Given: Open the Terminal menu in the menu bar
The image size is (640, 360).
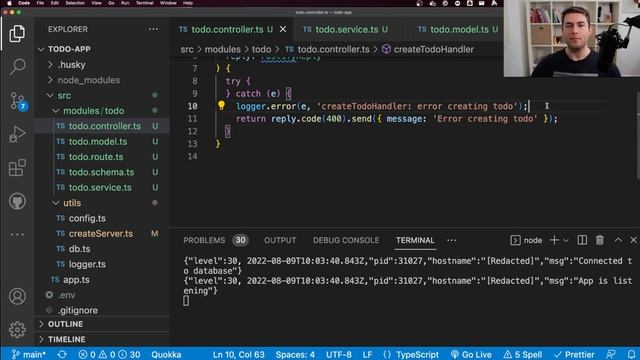Looking at the screenshot, I should pos(144,3).
